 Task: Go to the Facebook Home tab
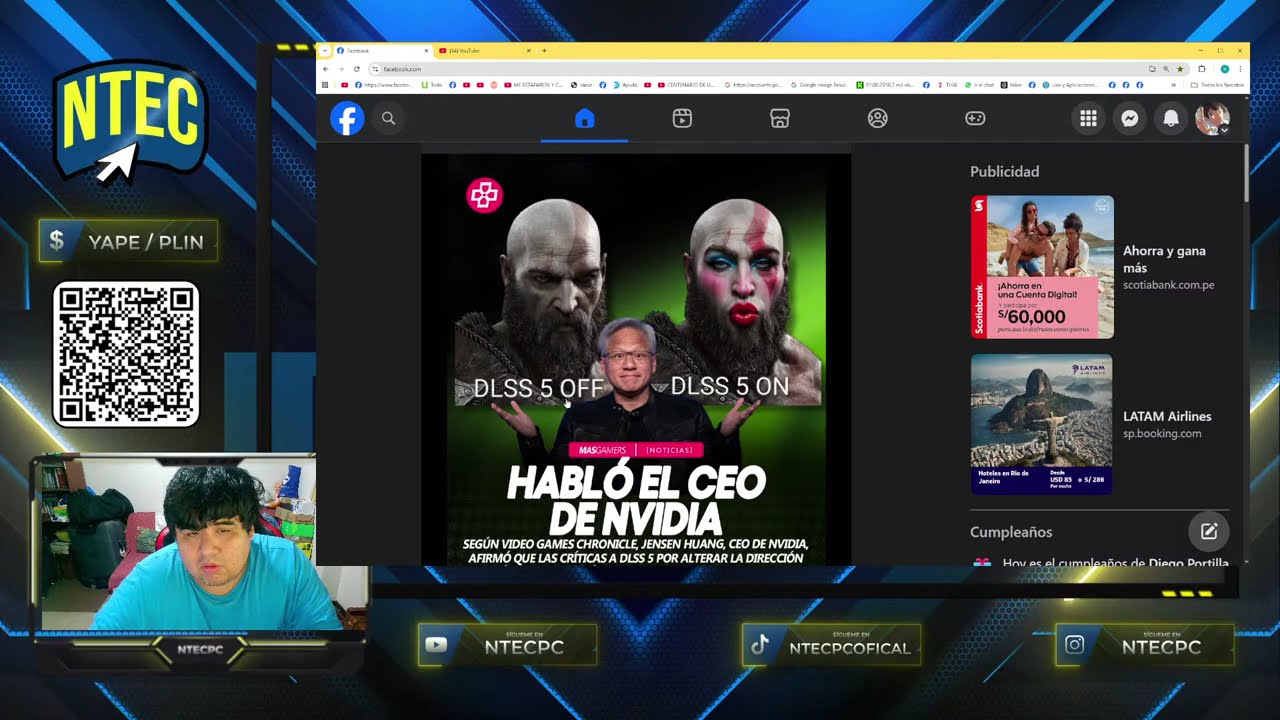(x=585, y=119)
